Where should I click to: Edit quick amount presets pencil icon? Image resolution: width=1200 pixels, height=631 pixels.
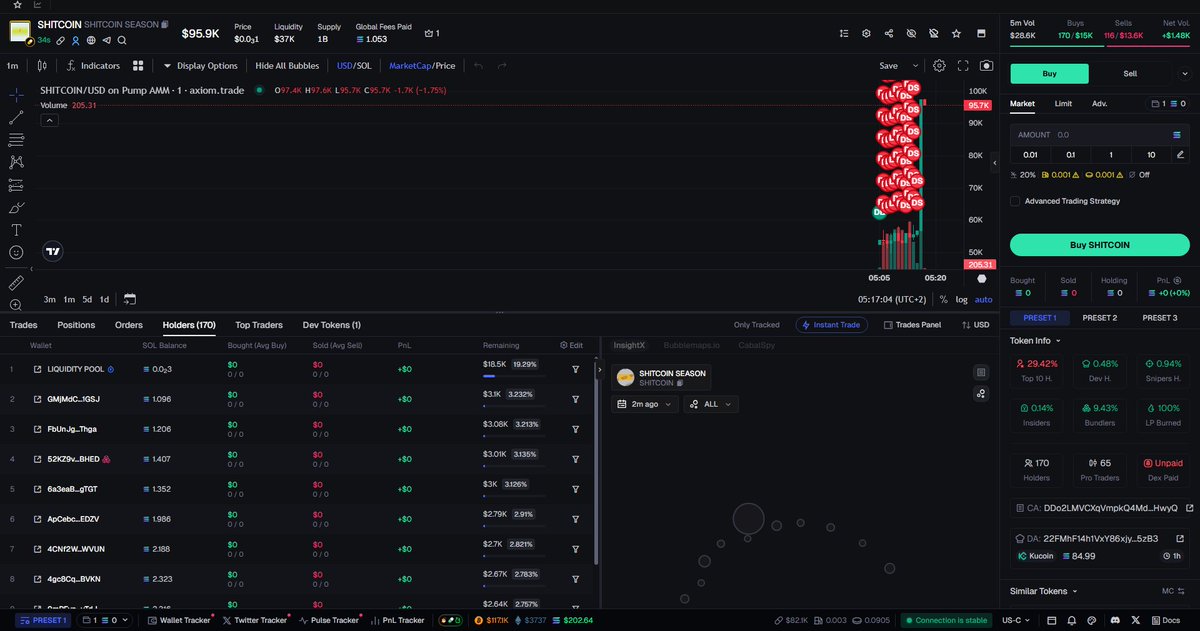coord(1180,155)
